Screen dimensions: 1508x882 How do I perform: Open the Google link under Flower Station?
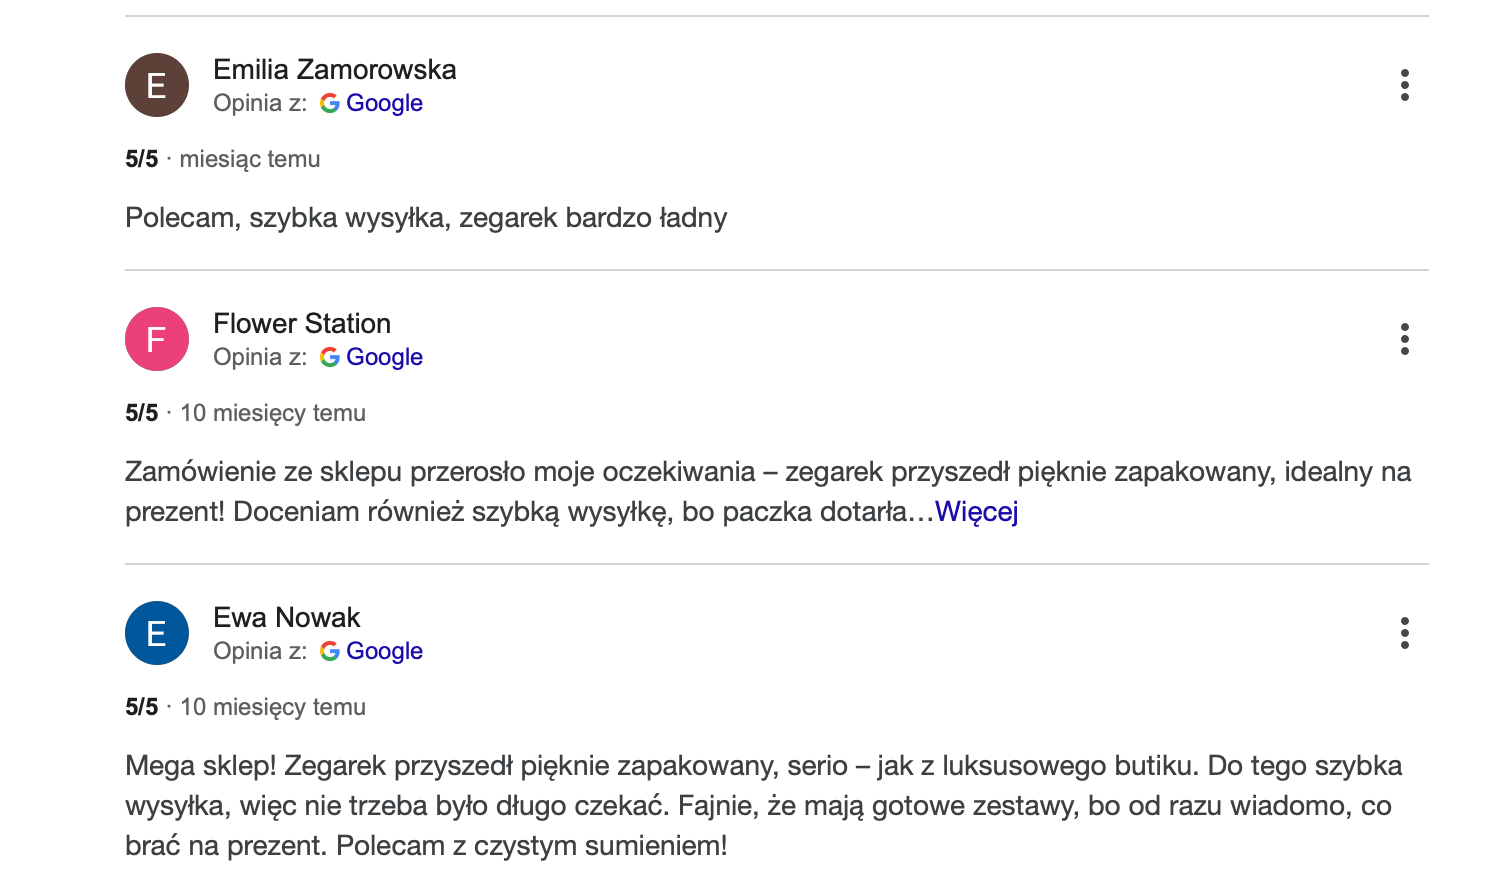pos(384,357)
